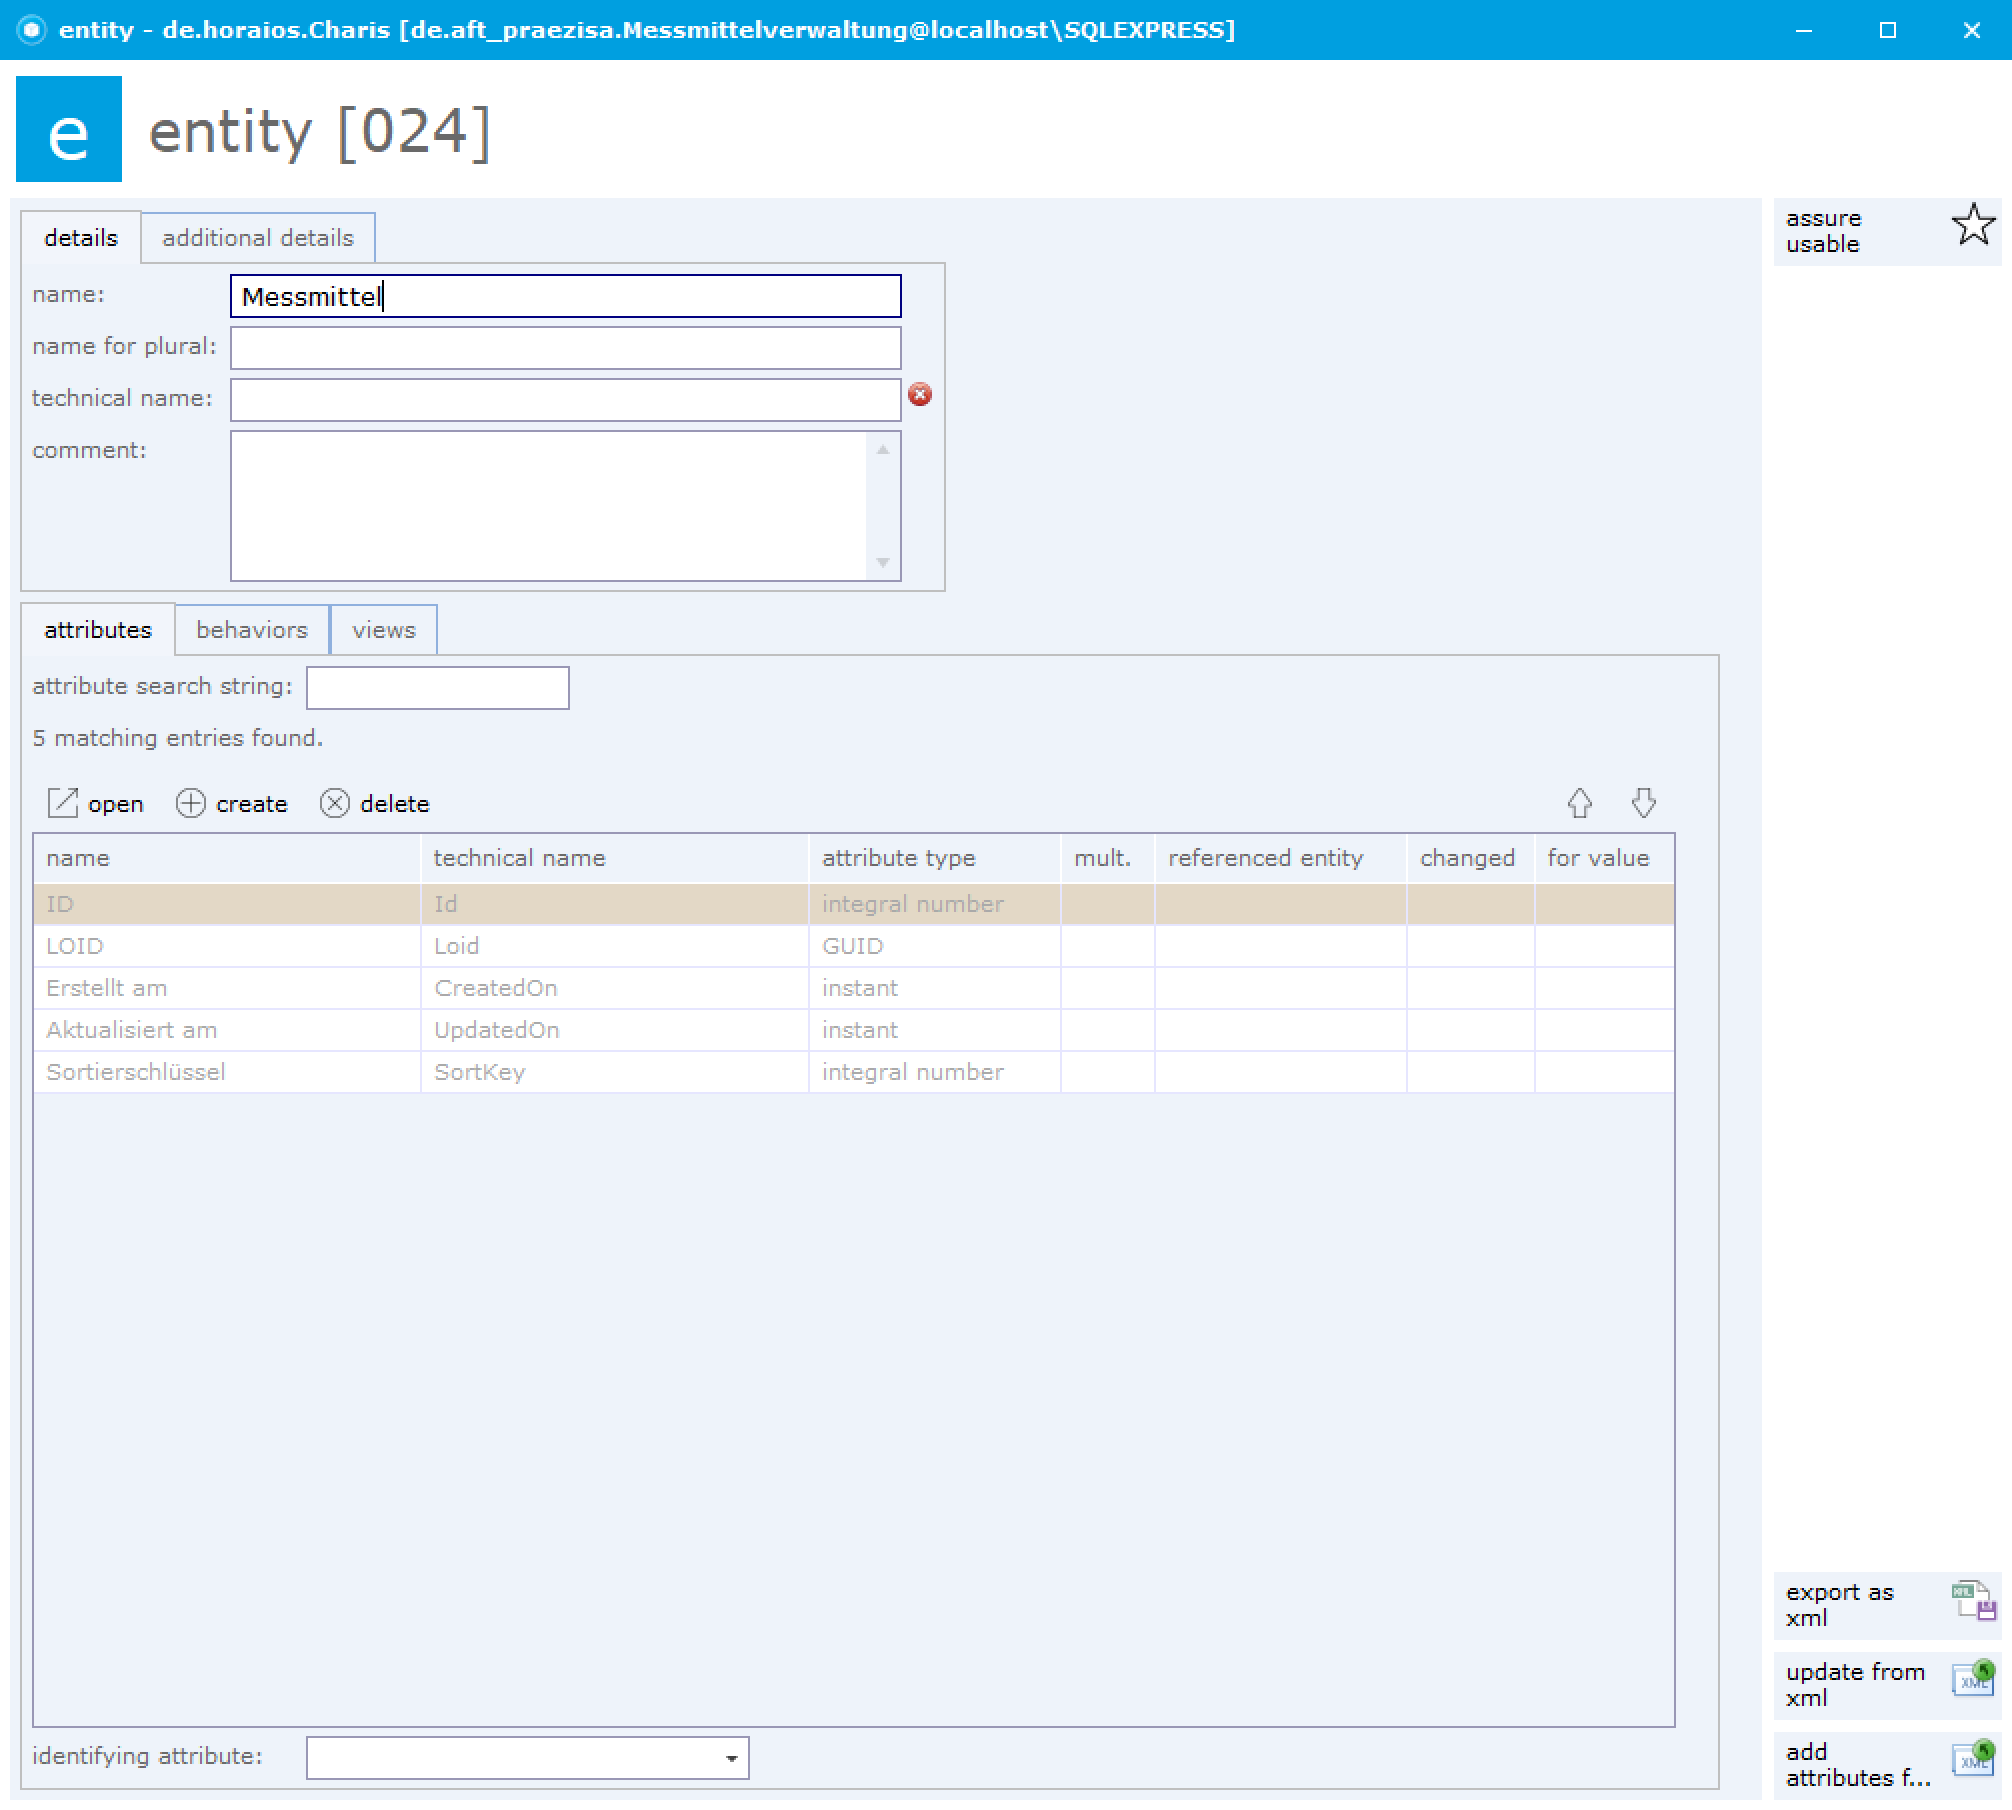Viewport: 2012px width, 1810px height.
Task: Click the update from xml icon
Action: pyautogui.click(x=1973, y=1678)
